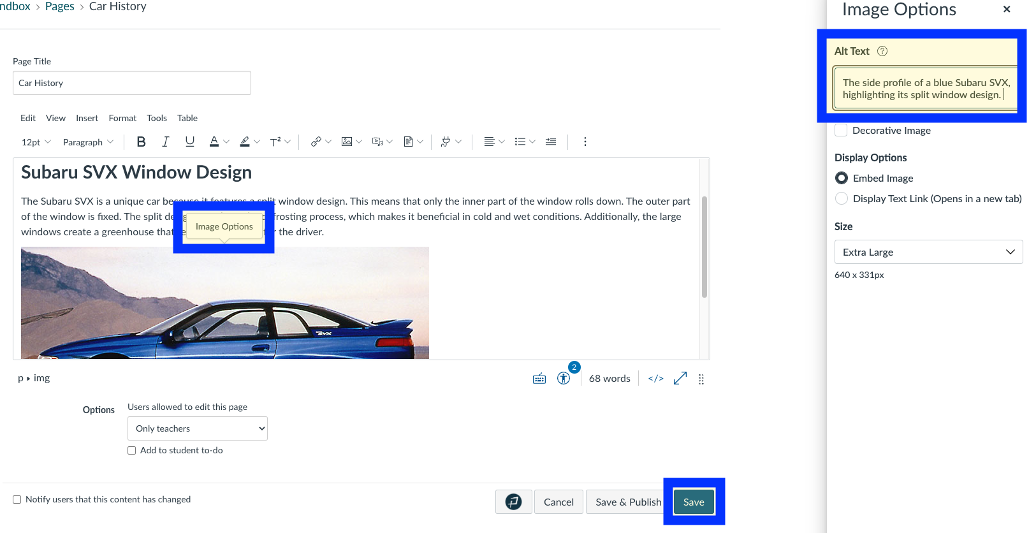This screenshot has width=1030, height=534.
Task: Apply background highlight color with marker icon
Action: 244,142
